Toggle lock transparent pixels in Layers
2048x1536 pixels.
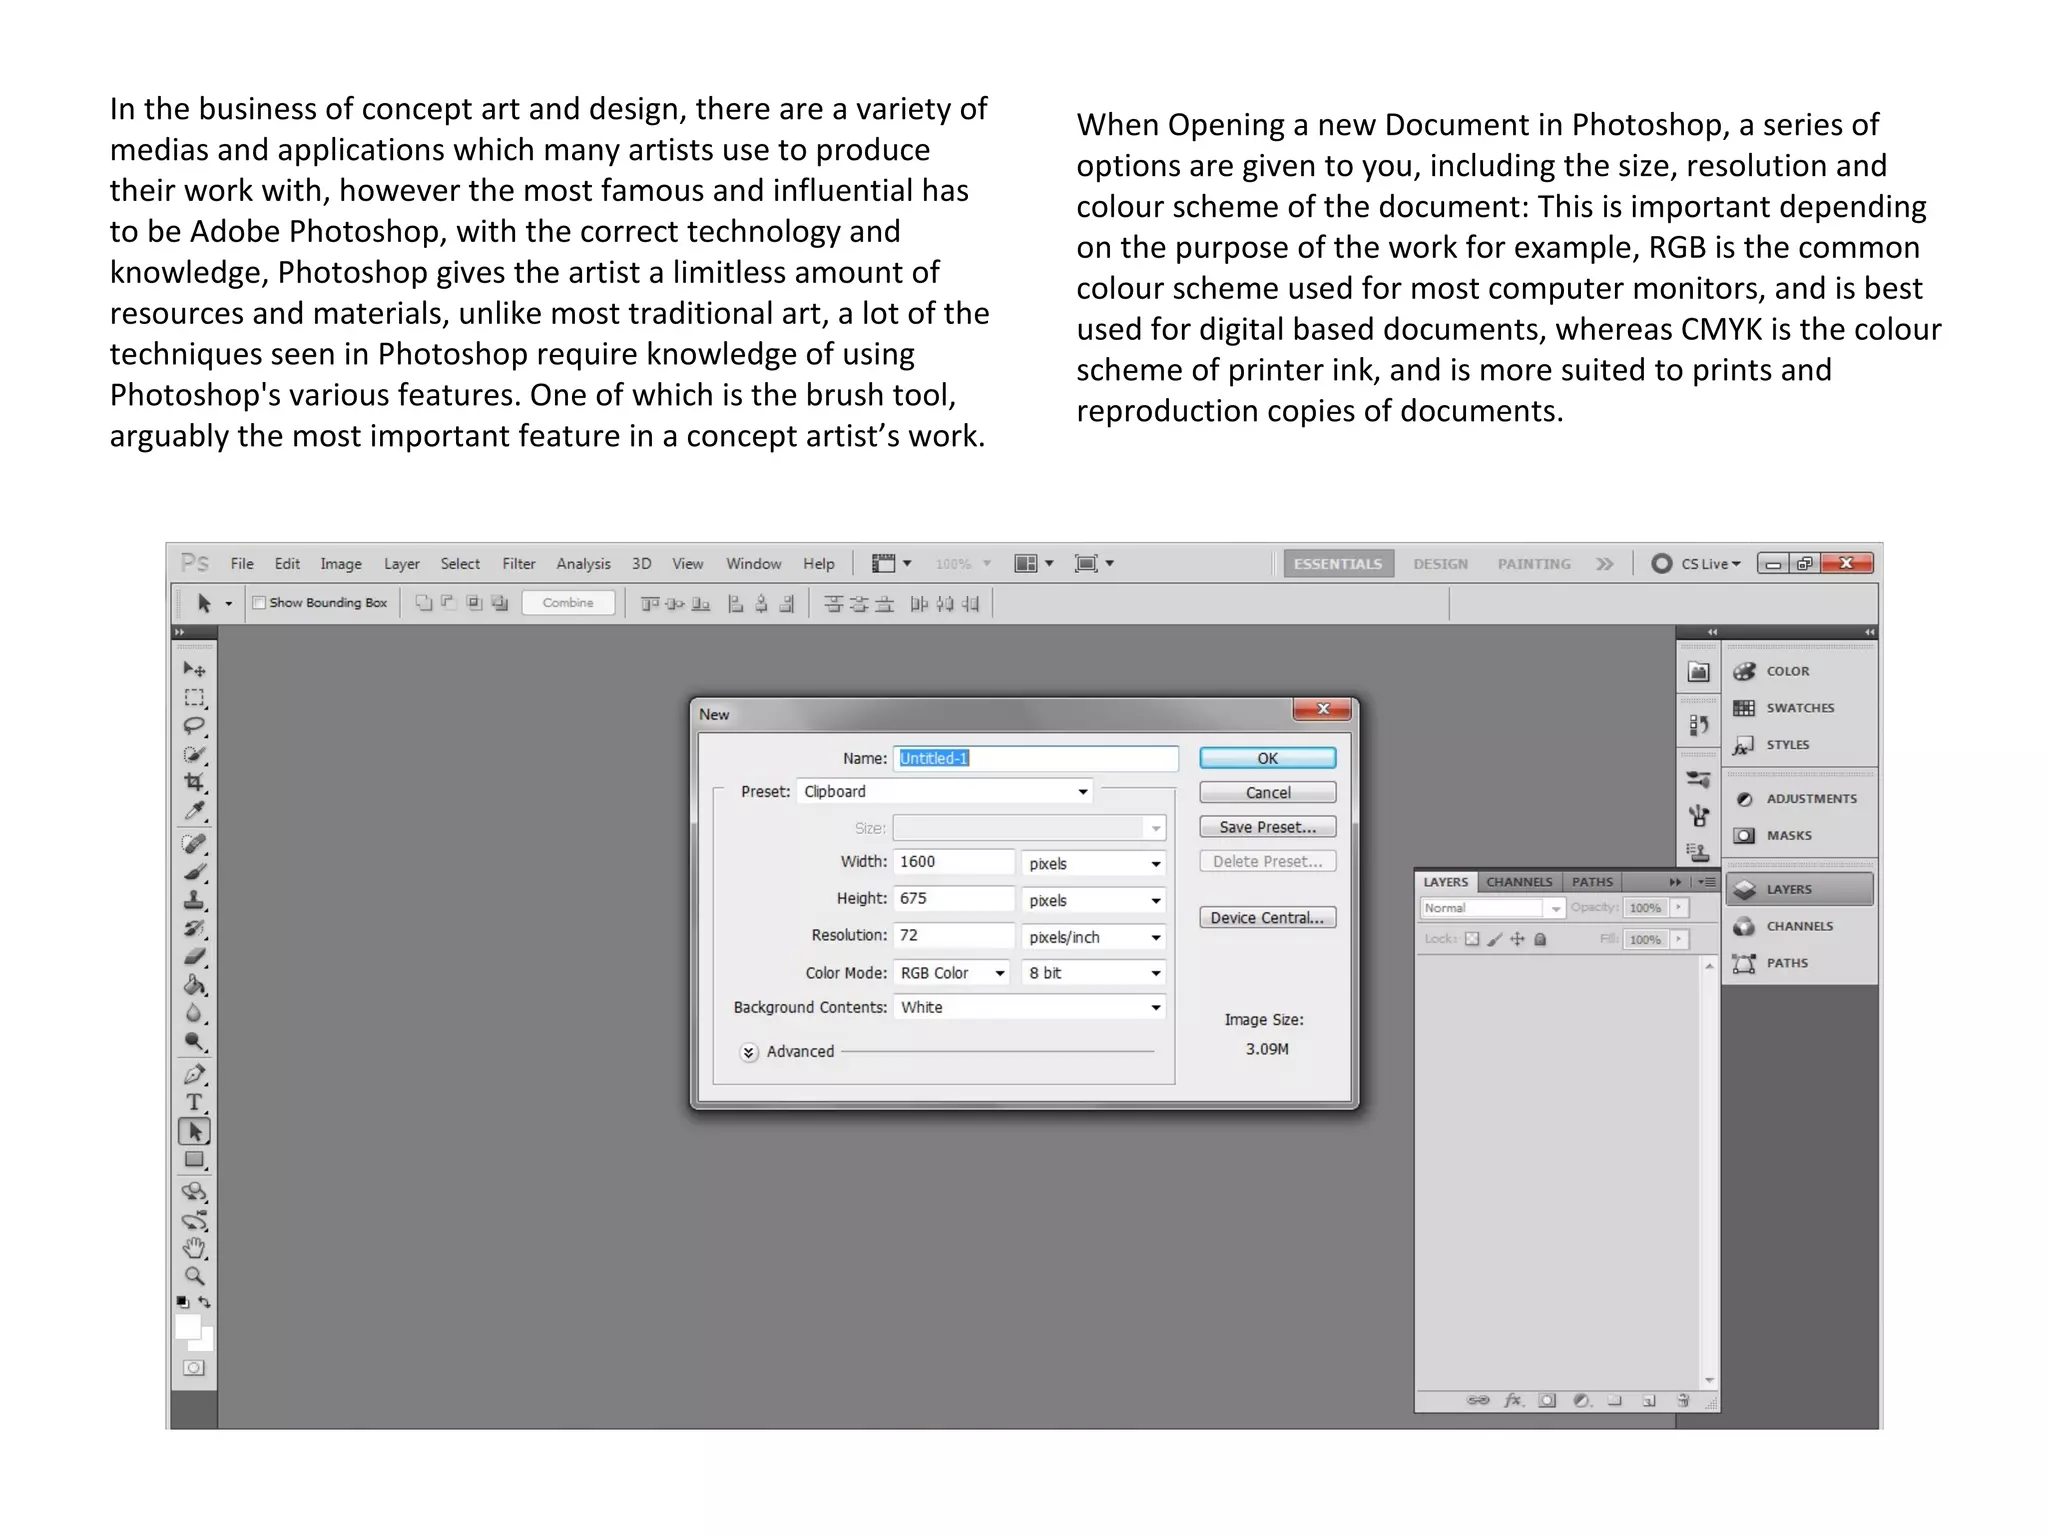pos(1472,939)
